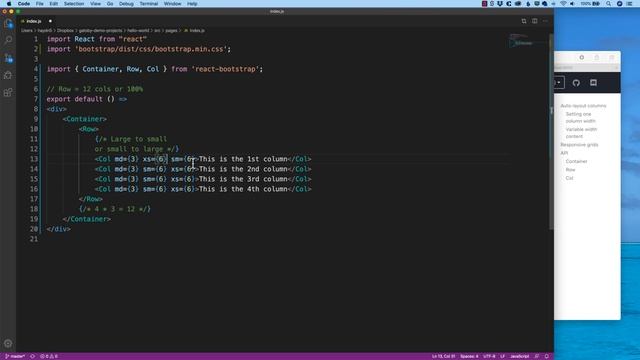Click the JavaScript language mode status
Viewport: 640px width, 360px height.
[519, 356]
